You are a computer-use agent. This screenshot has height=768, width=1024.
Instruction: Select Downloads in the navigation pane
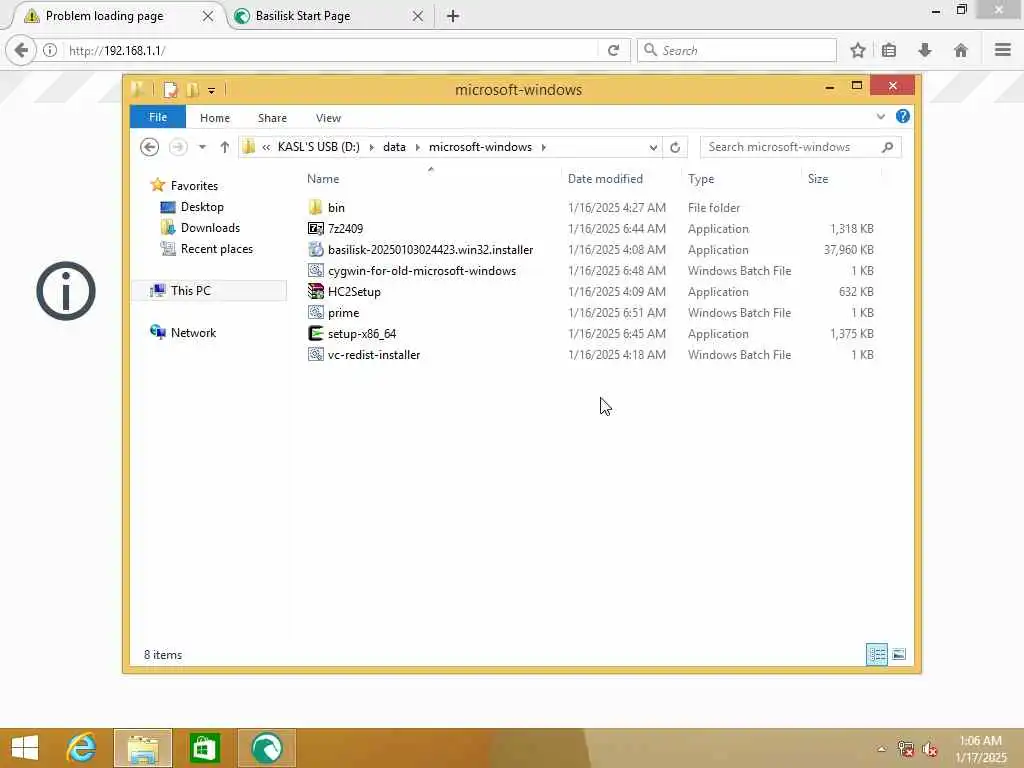pyautogui.click(x=210, y=227)
